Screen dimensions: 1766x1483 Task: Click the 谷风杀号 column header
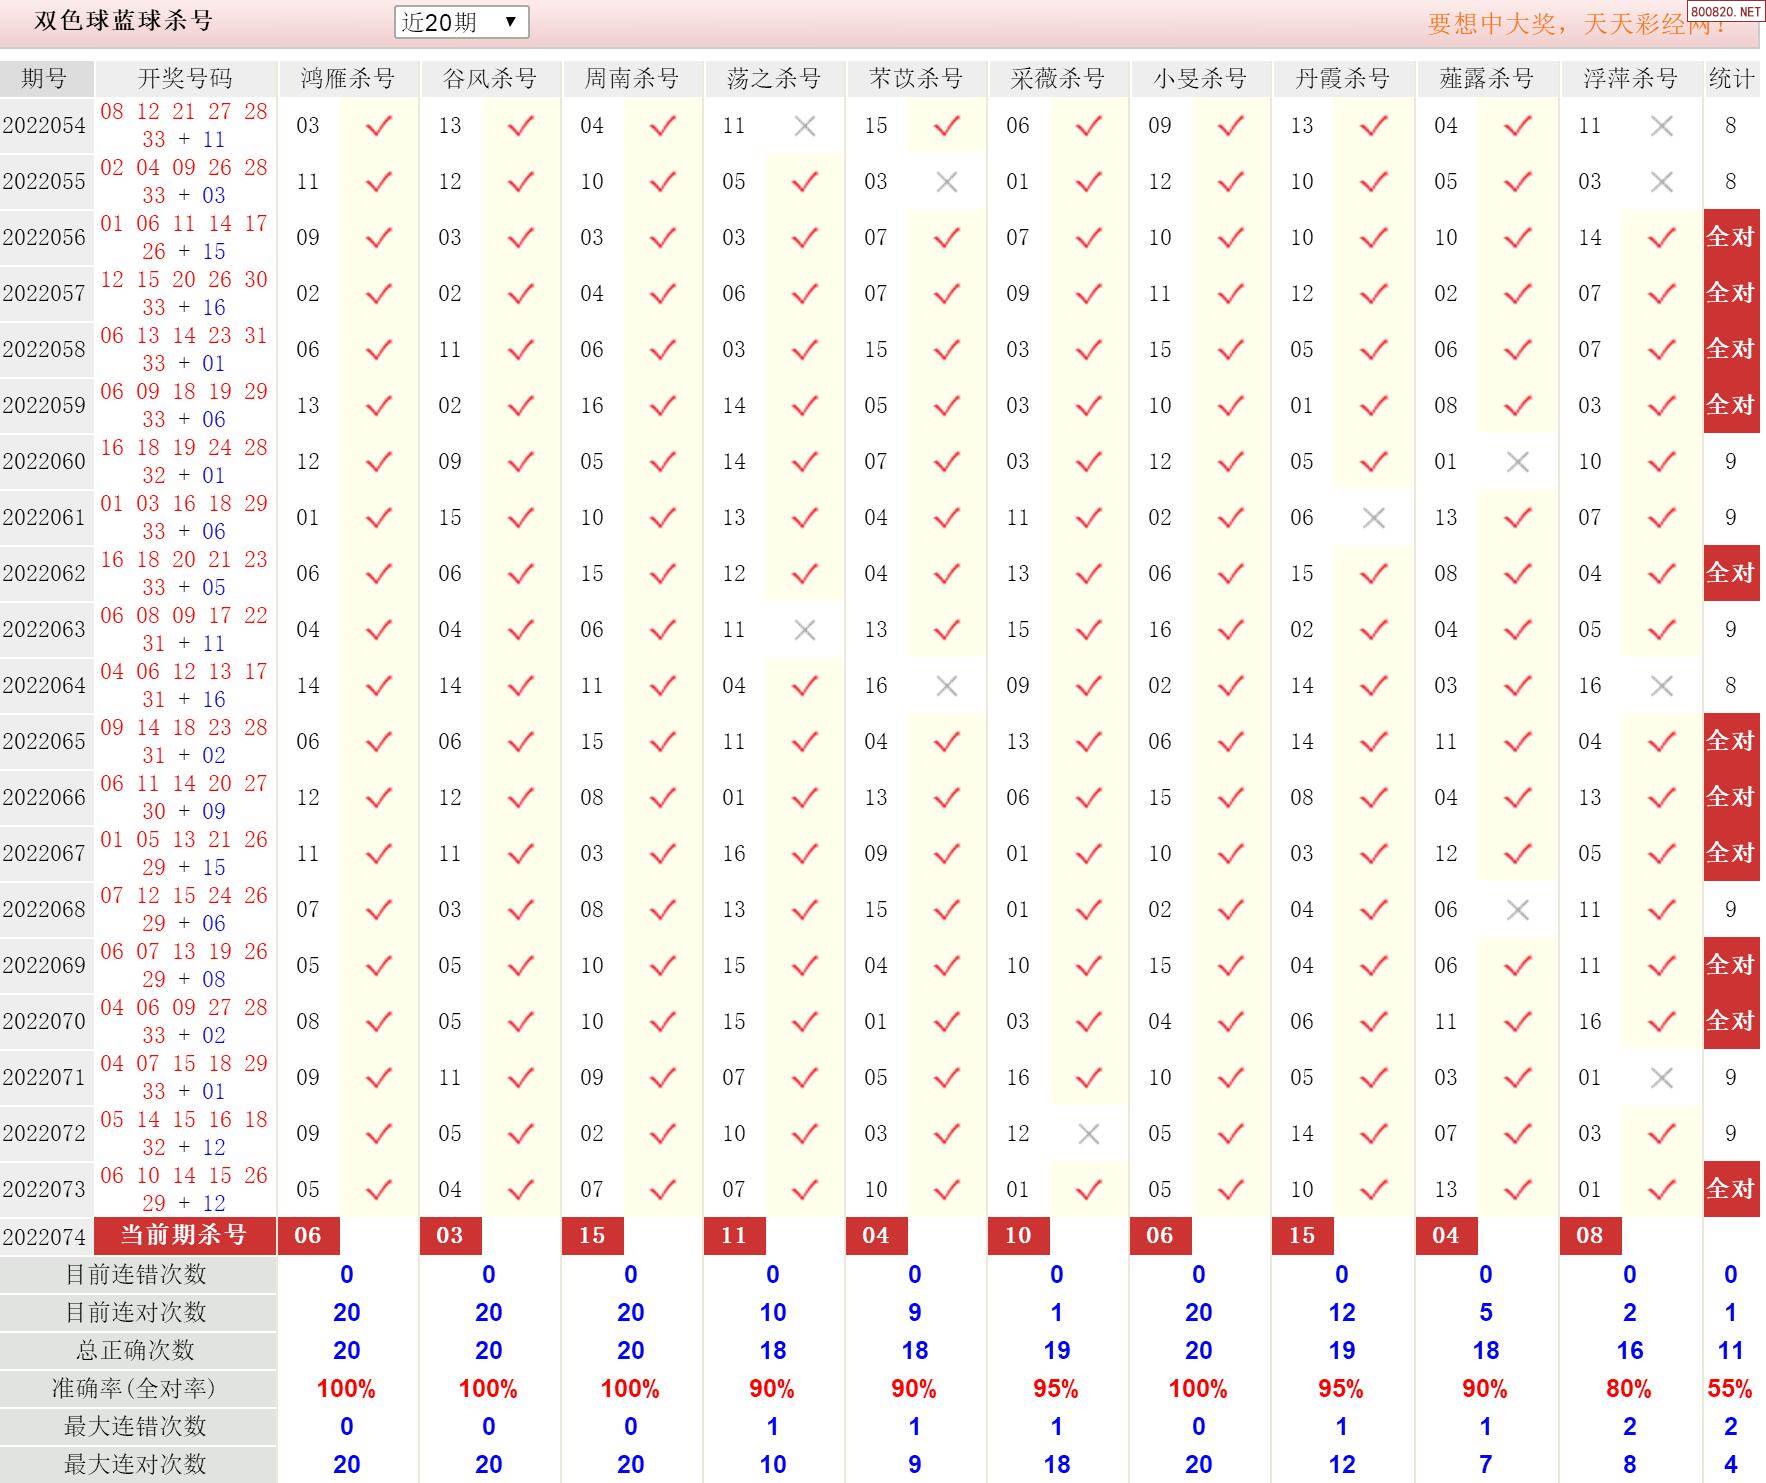pyautogui.click(x=490, y=78)
